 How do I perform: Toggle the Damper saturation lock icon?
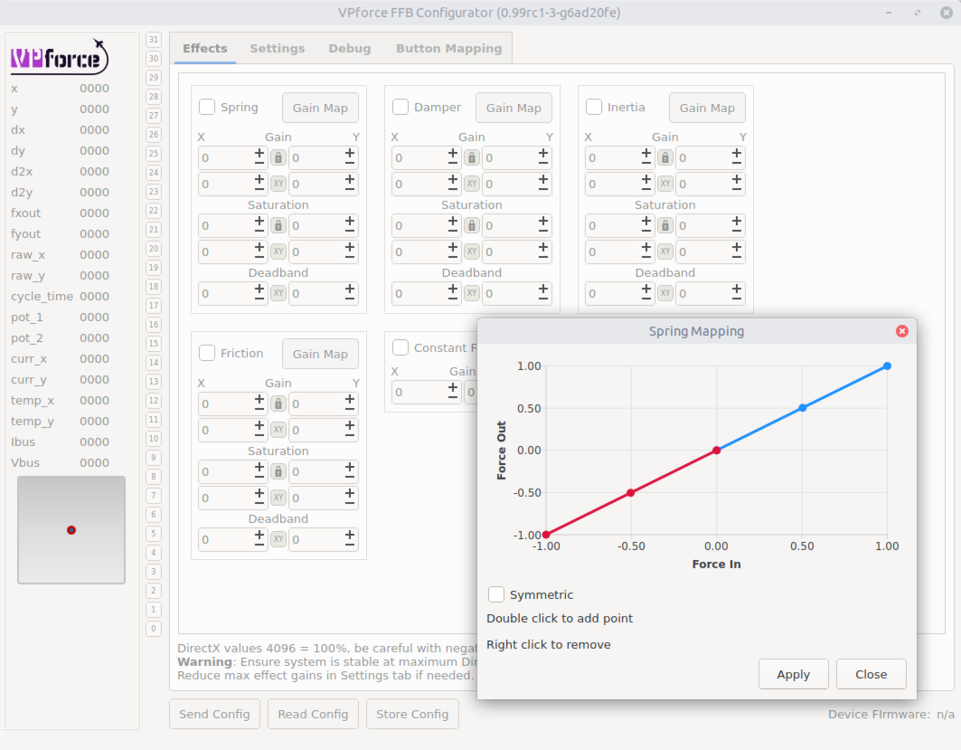pos(472,225)
